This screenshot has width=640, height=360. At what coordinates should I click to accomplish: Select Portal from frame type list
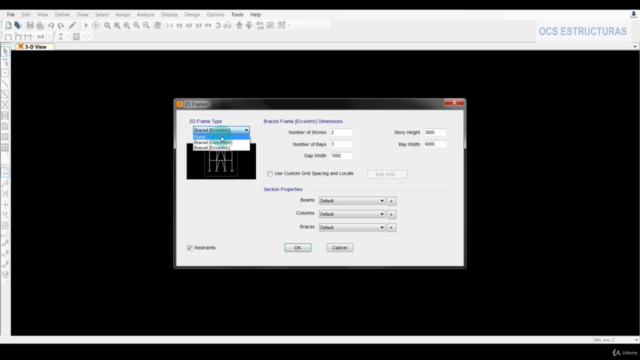point(221,137)
